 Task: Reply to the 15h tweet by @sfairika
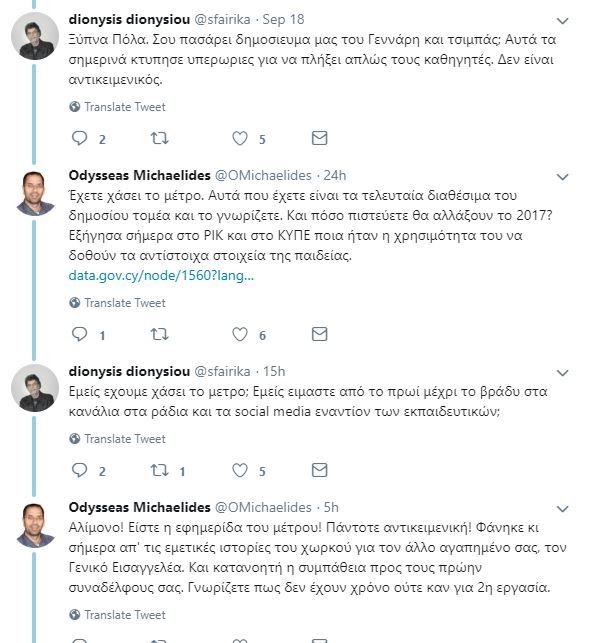[80, 470]
